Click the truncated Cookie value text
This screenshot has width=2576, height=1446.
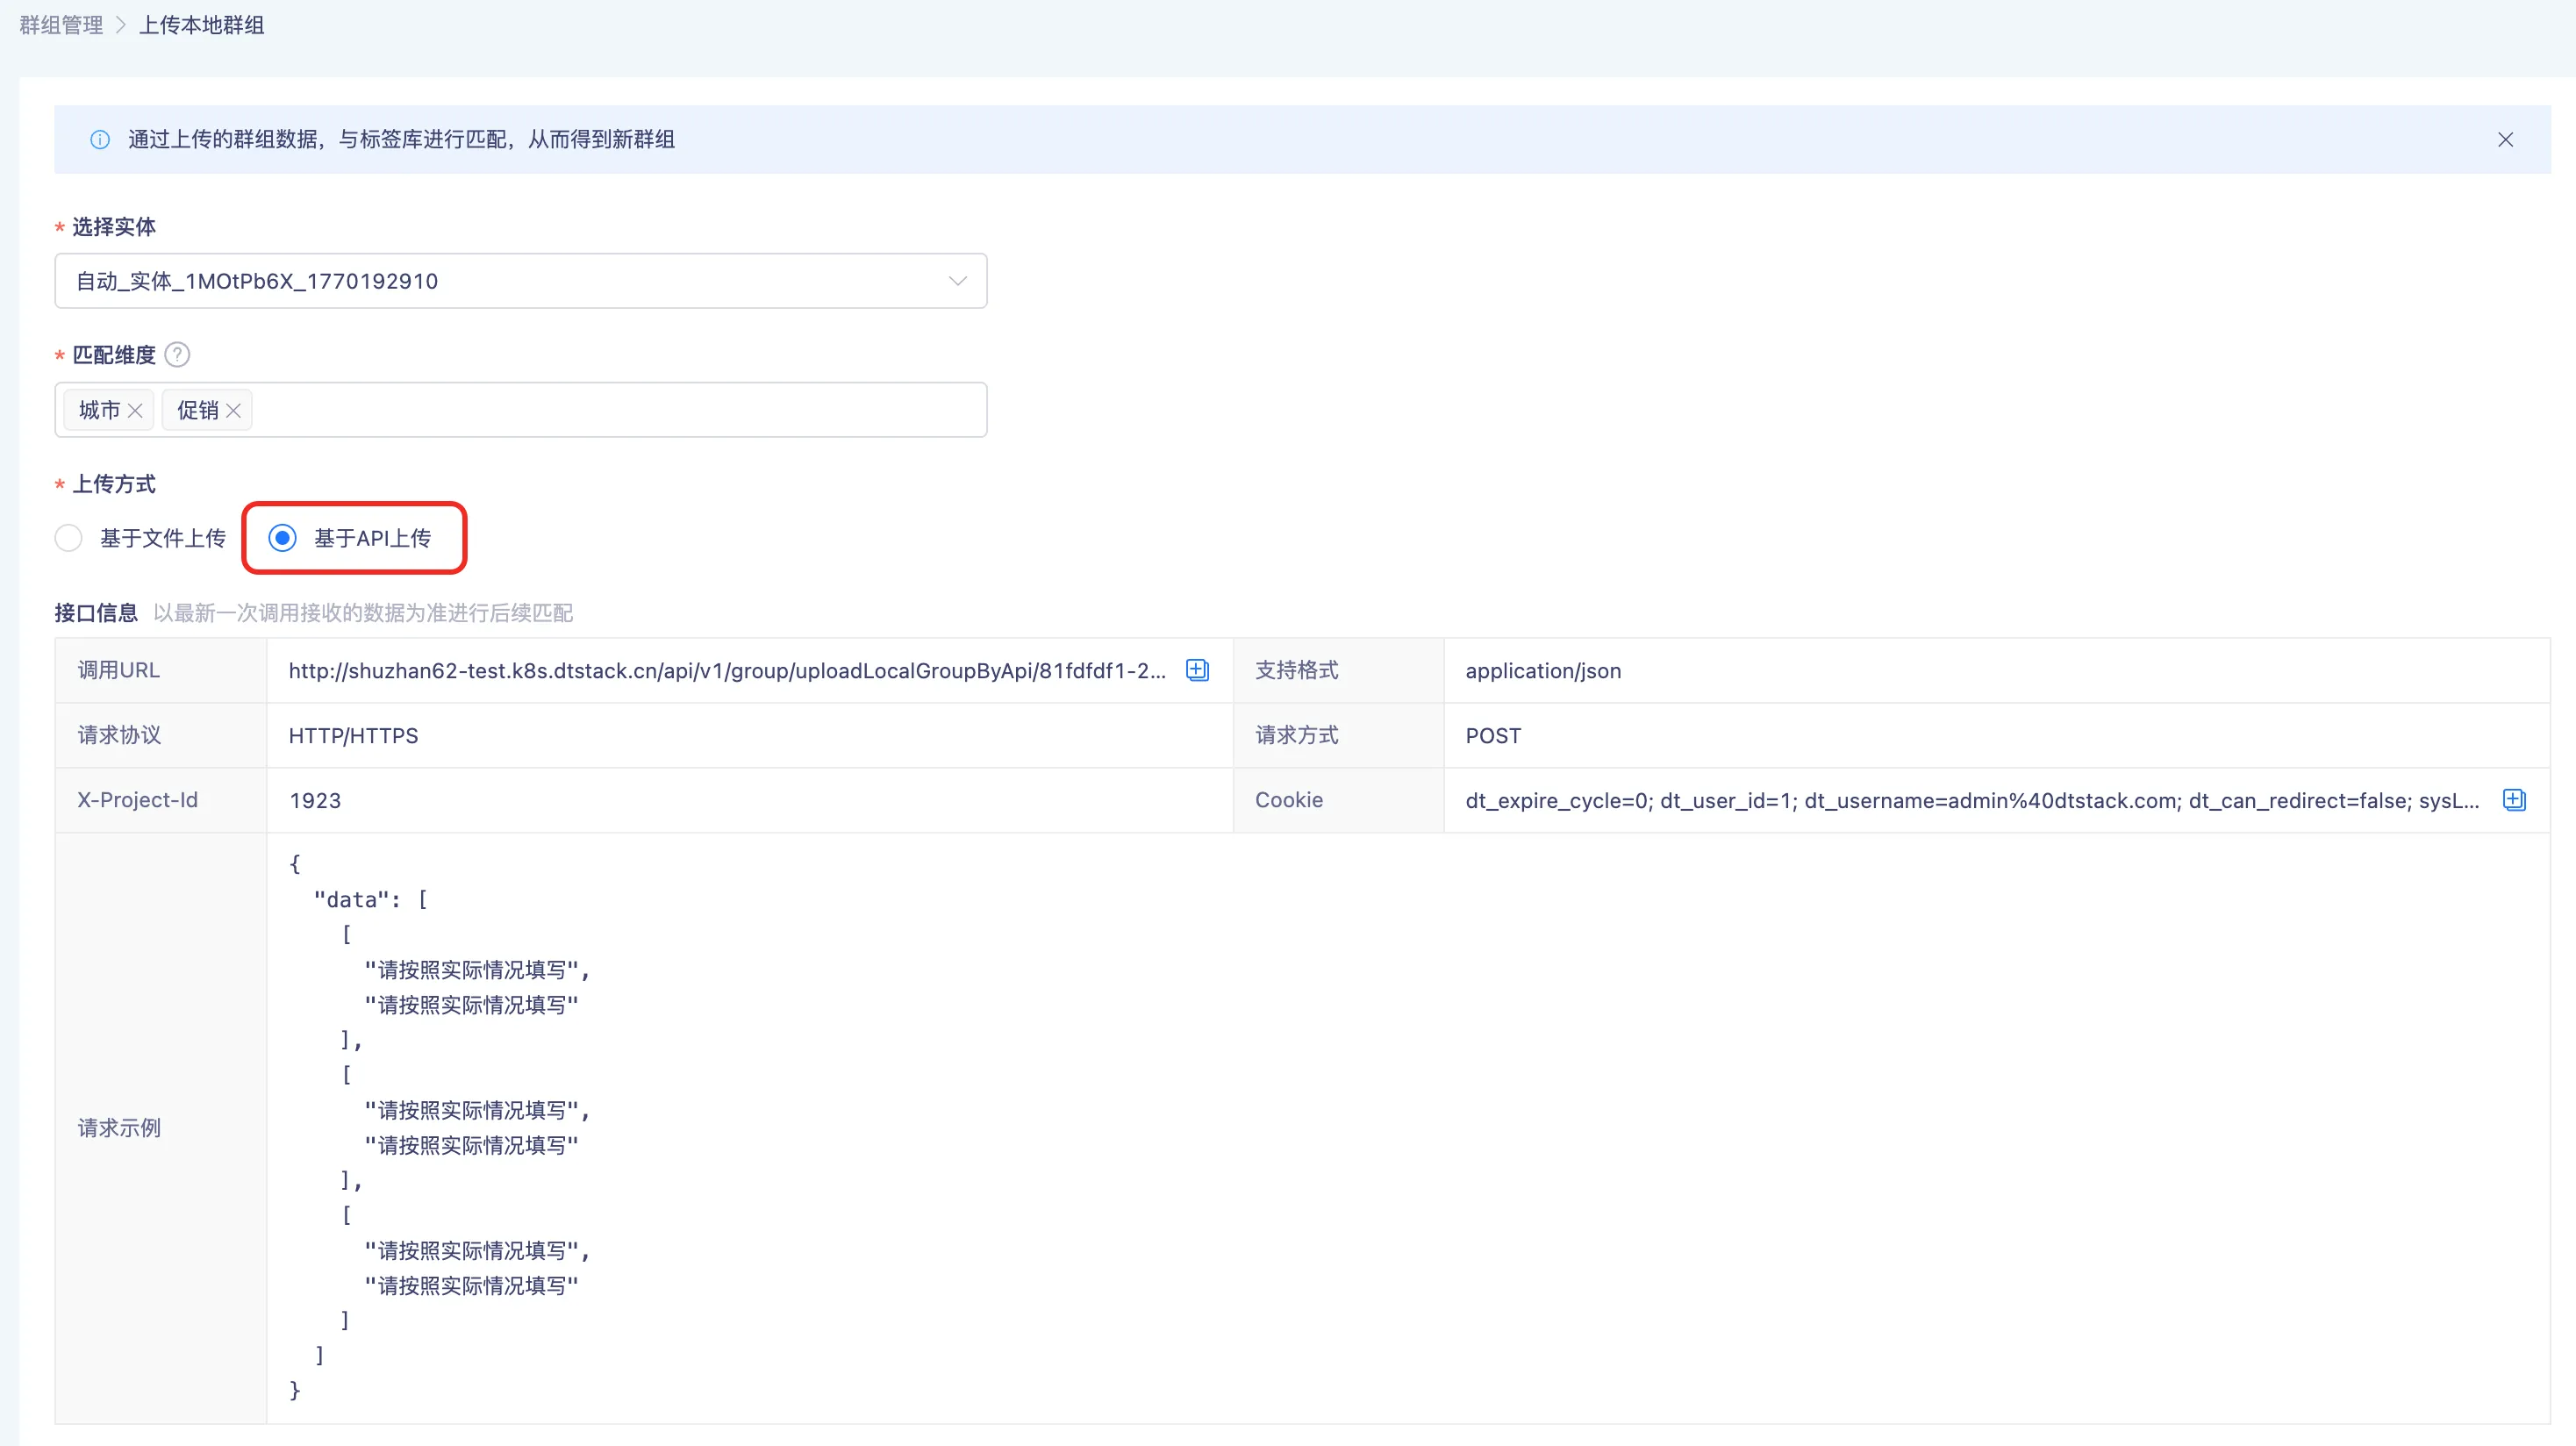pyautogui.click(x=1972, y=801)
